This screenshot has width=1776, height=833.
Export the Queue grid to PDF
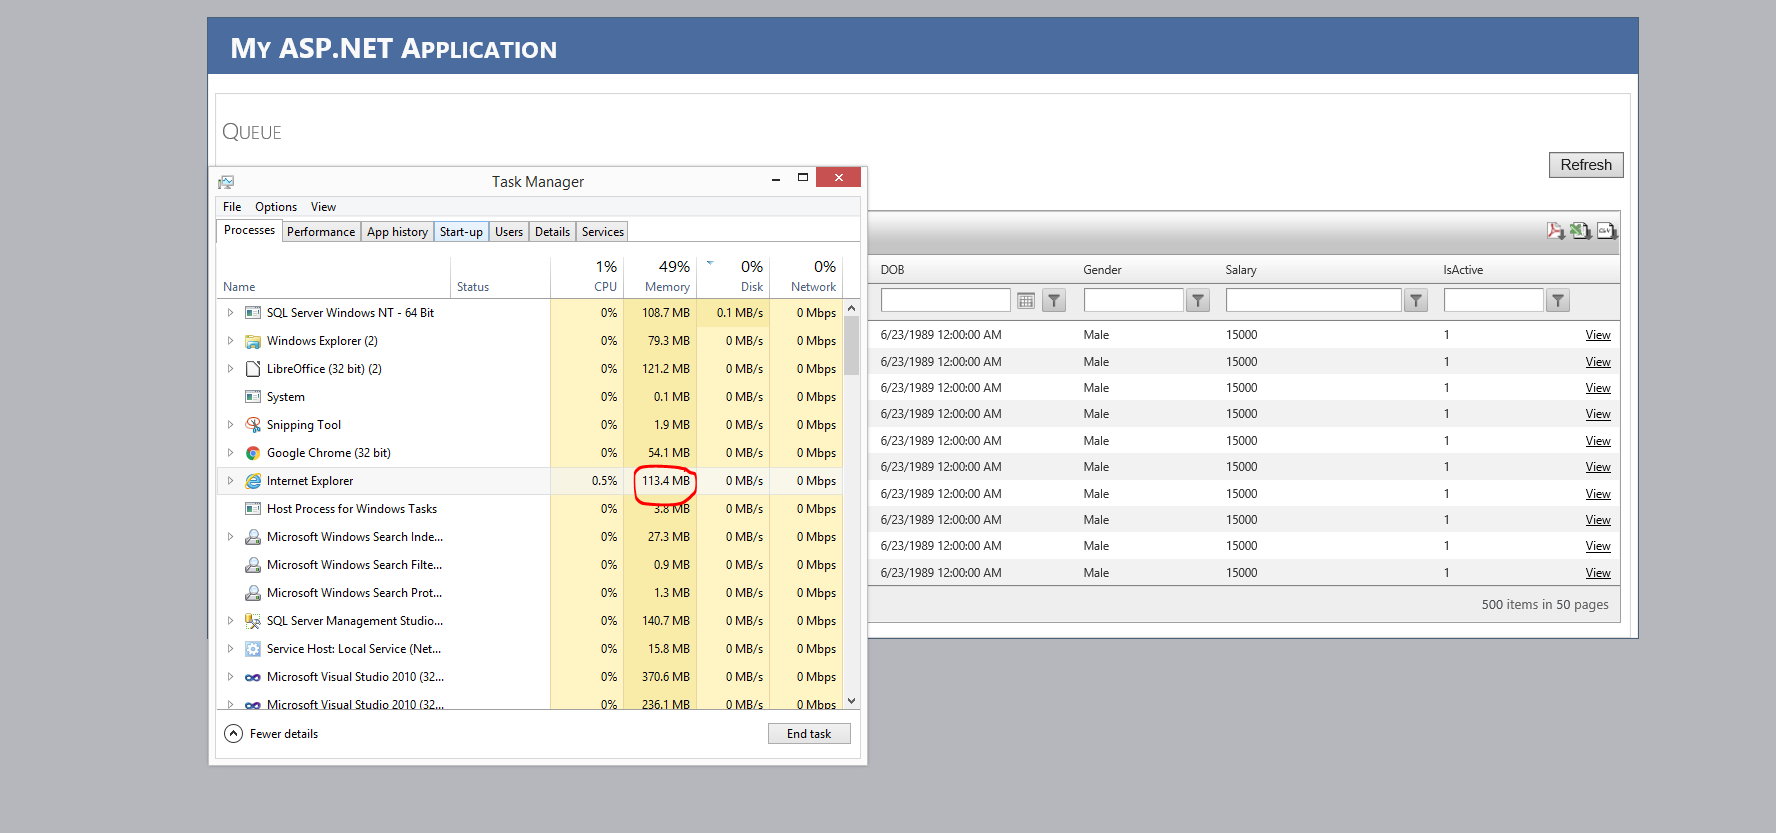[1556, 231]
